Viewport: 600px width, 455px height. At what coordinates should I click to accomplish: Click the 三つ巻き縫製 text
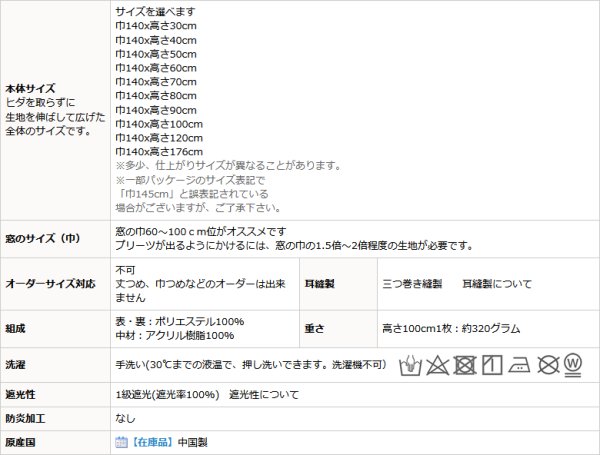412,284
